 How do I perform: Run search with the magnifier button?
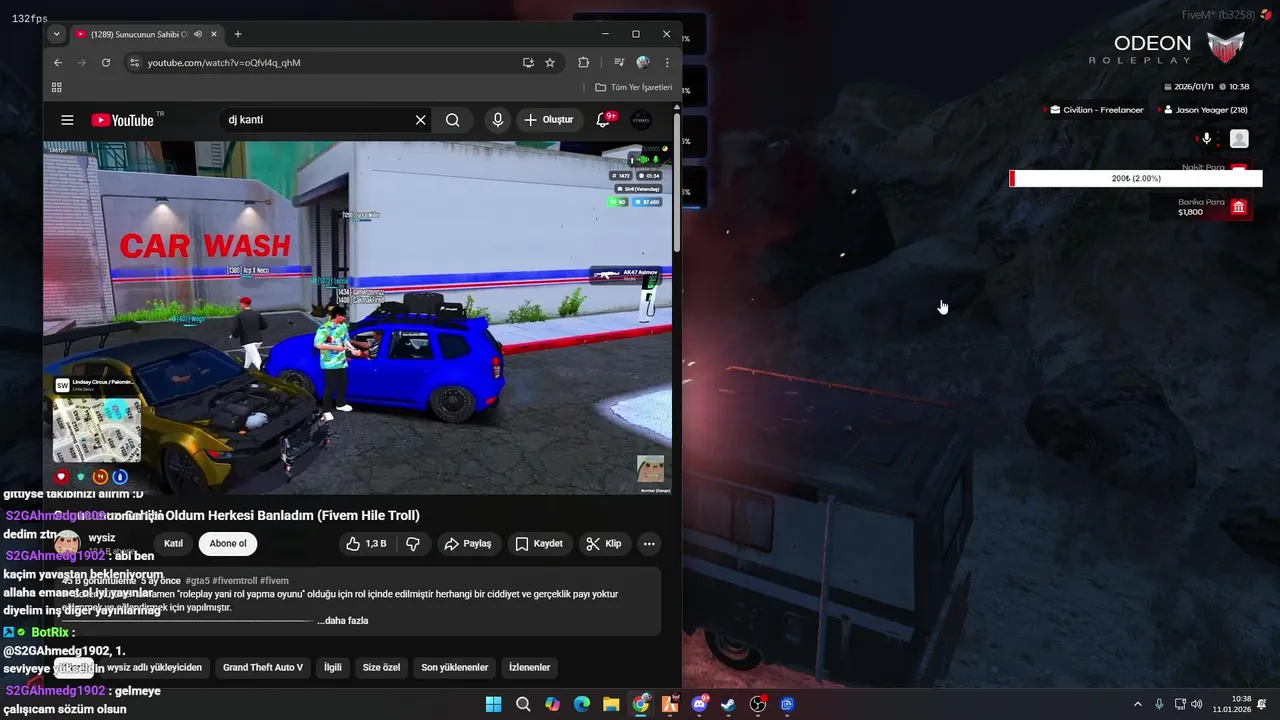point(453,120)
